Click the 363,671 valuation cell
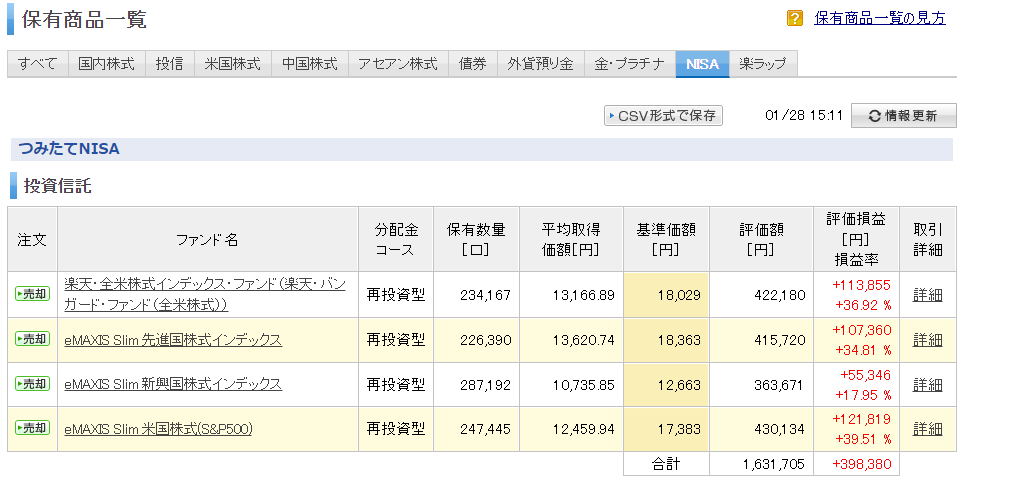 (x=761, y=384)
